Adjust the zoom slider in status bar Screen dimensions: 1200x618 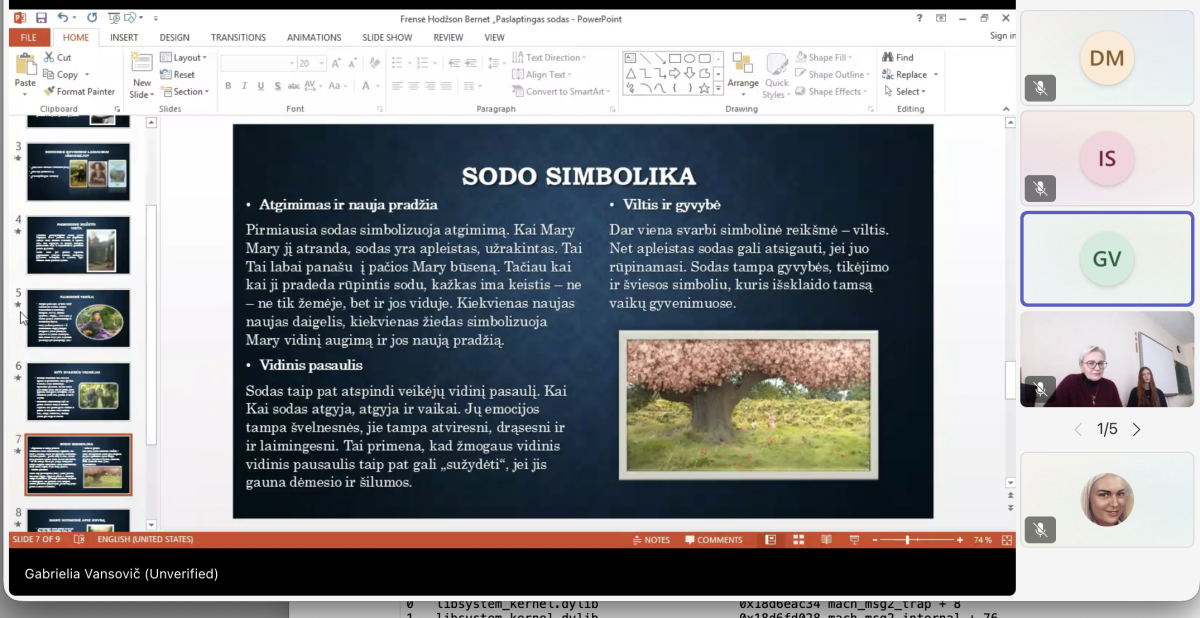click(x=908, y=540)
